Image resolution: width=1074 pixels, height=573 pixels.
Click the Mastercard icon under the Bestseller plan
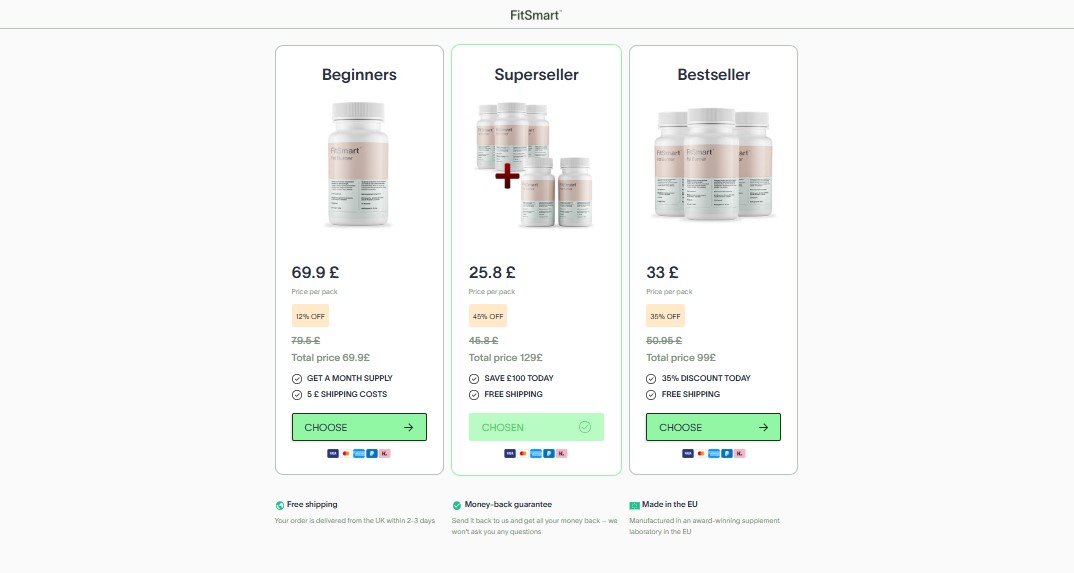tap(700, 453)
